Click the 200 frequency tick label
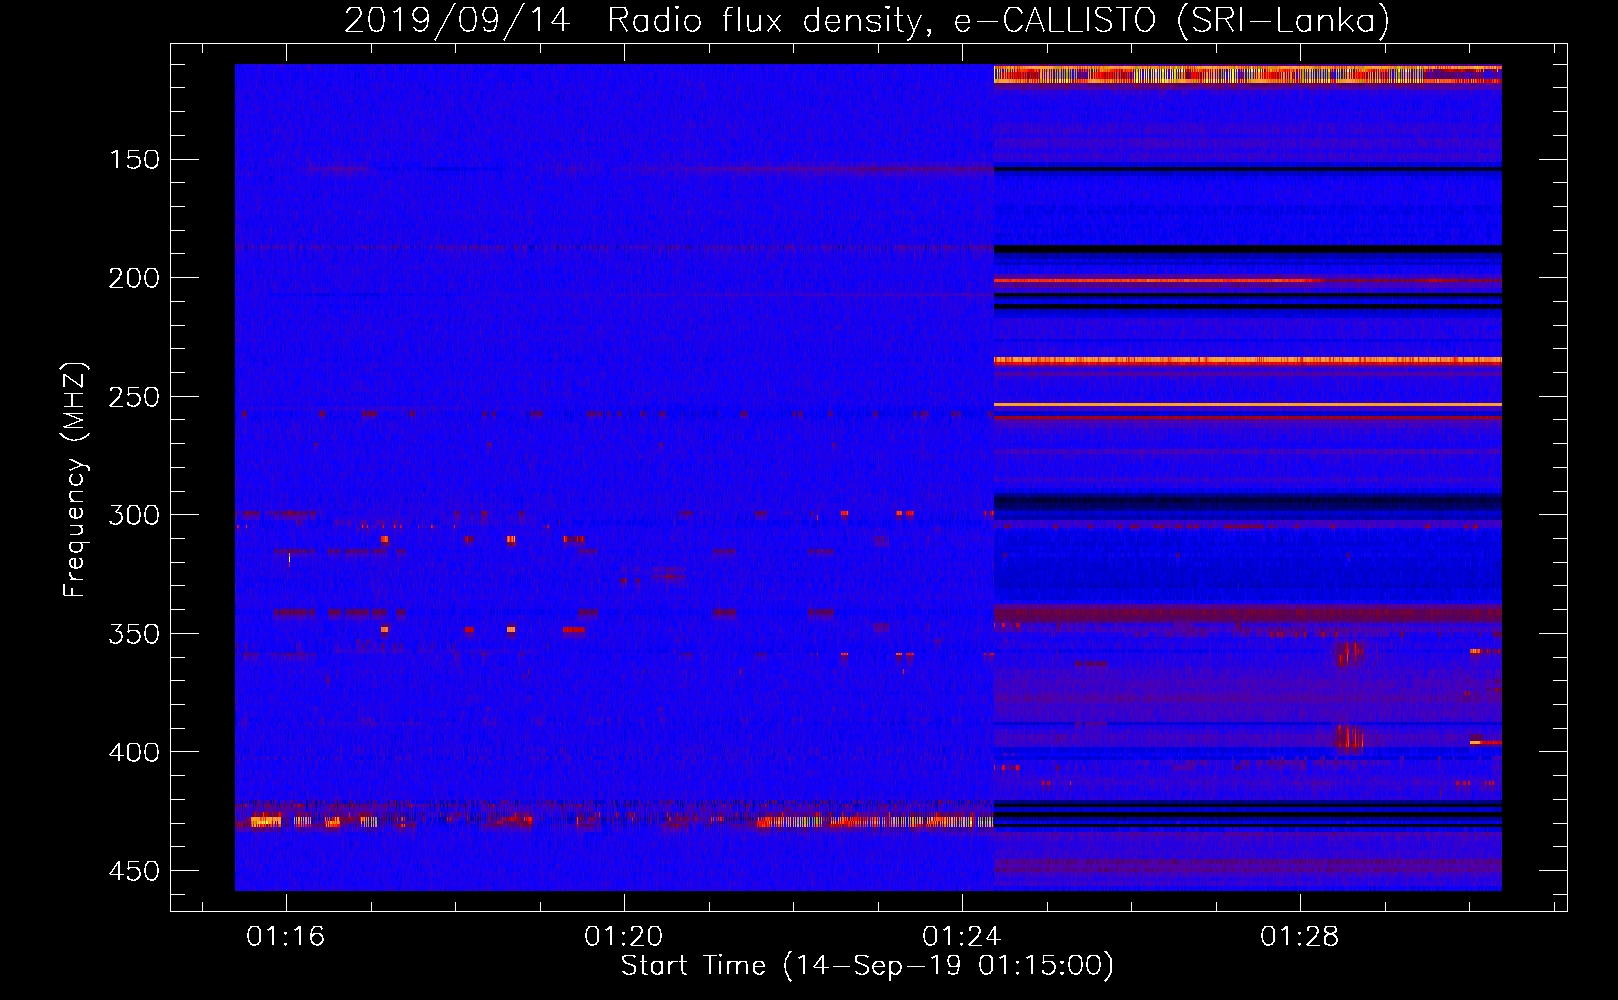 tap(134, 278)
